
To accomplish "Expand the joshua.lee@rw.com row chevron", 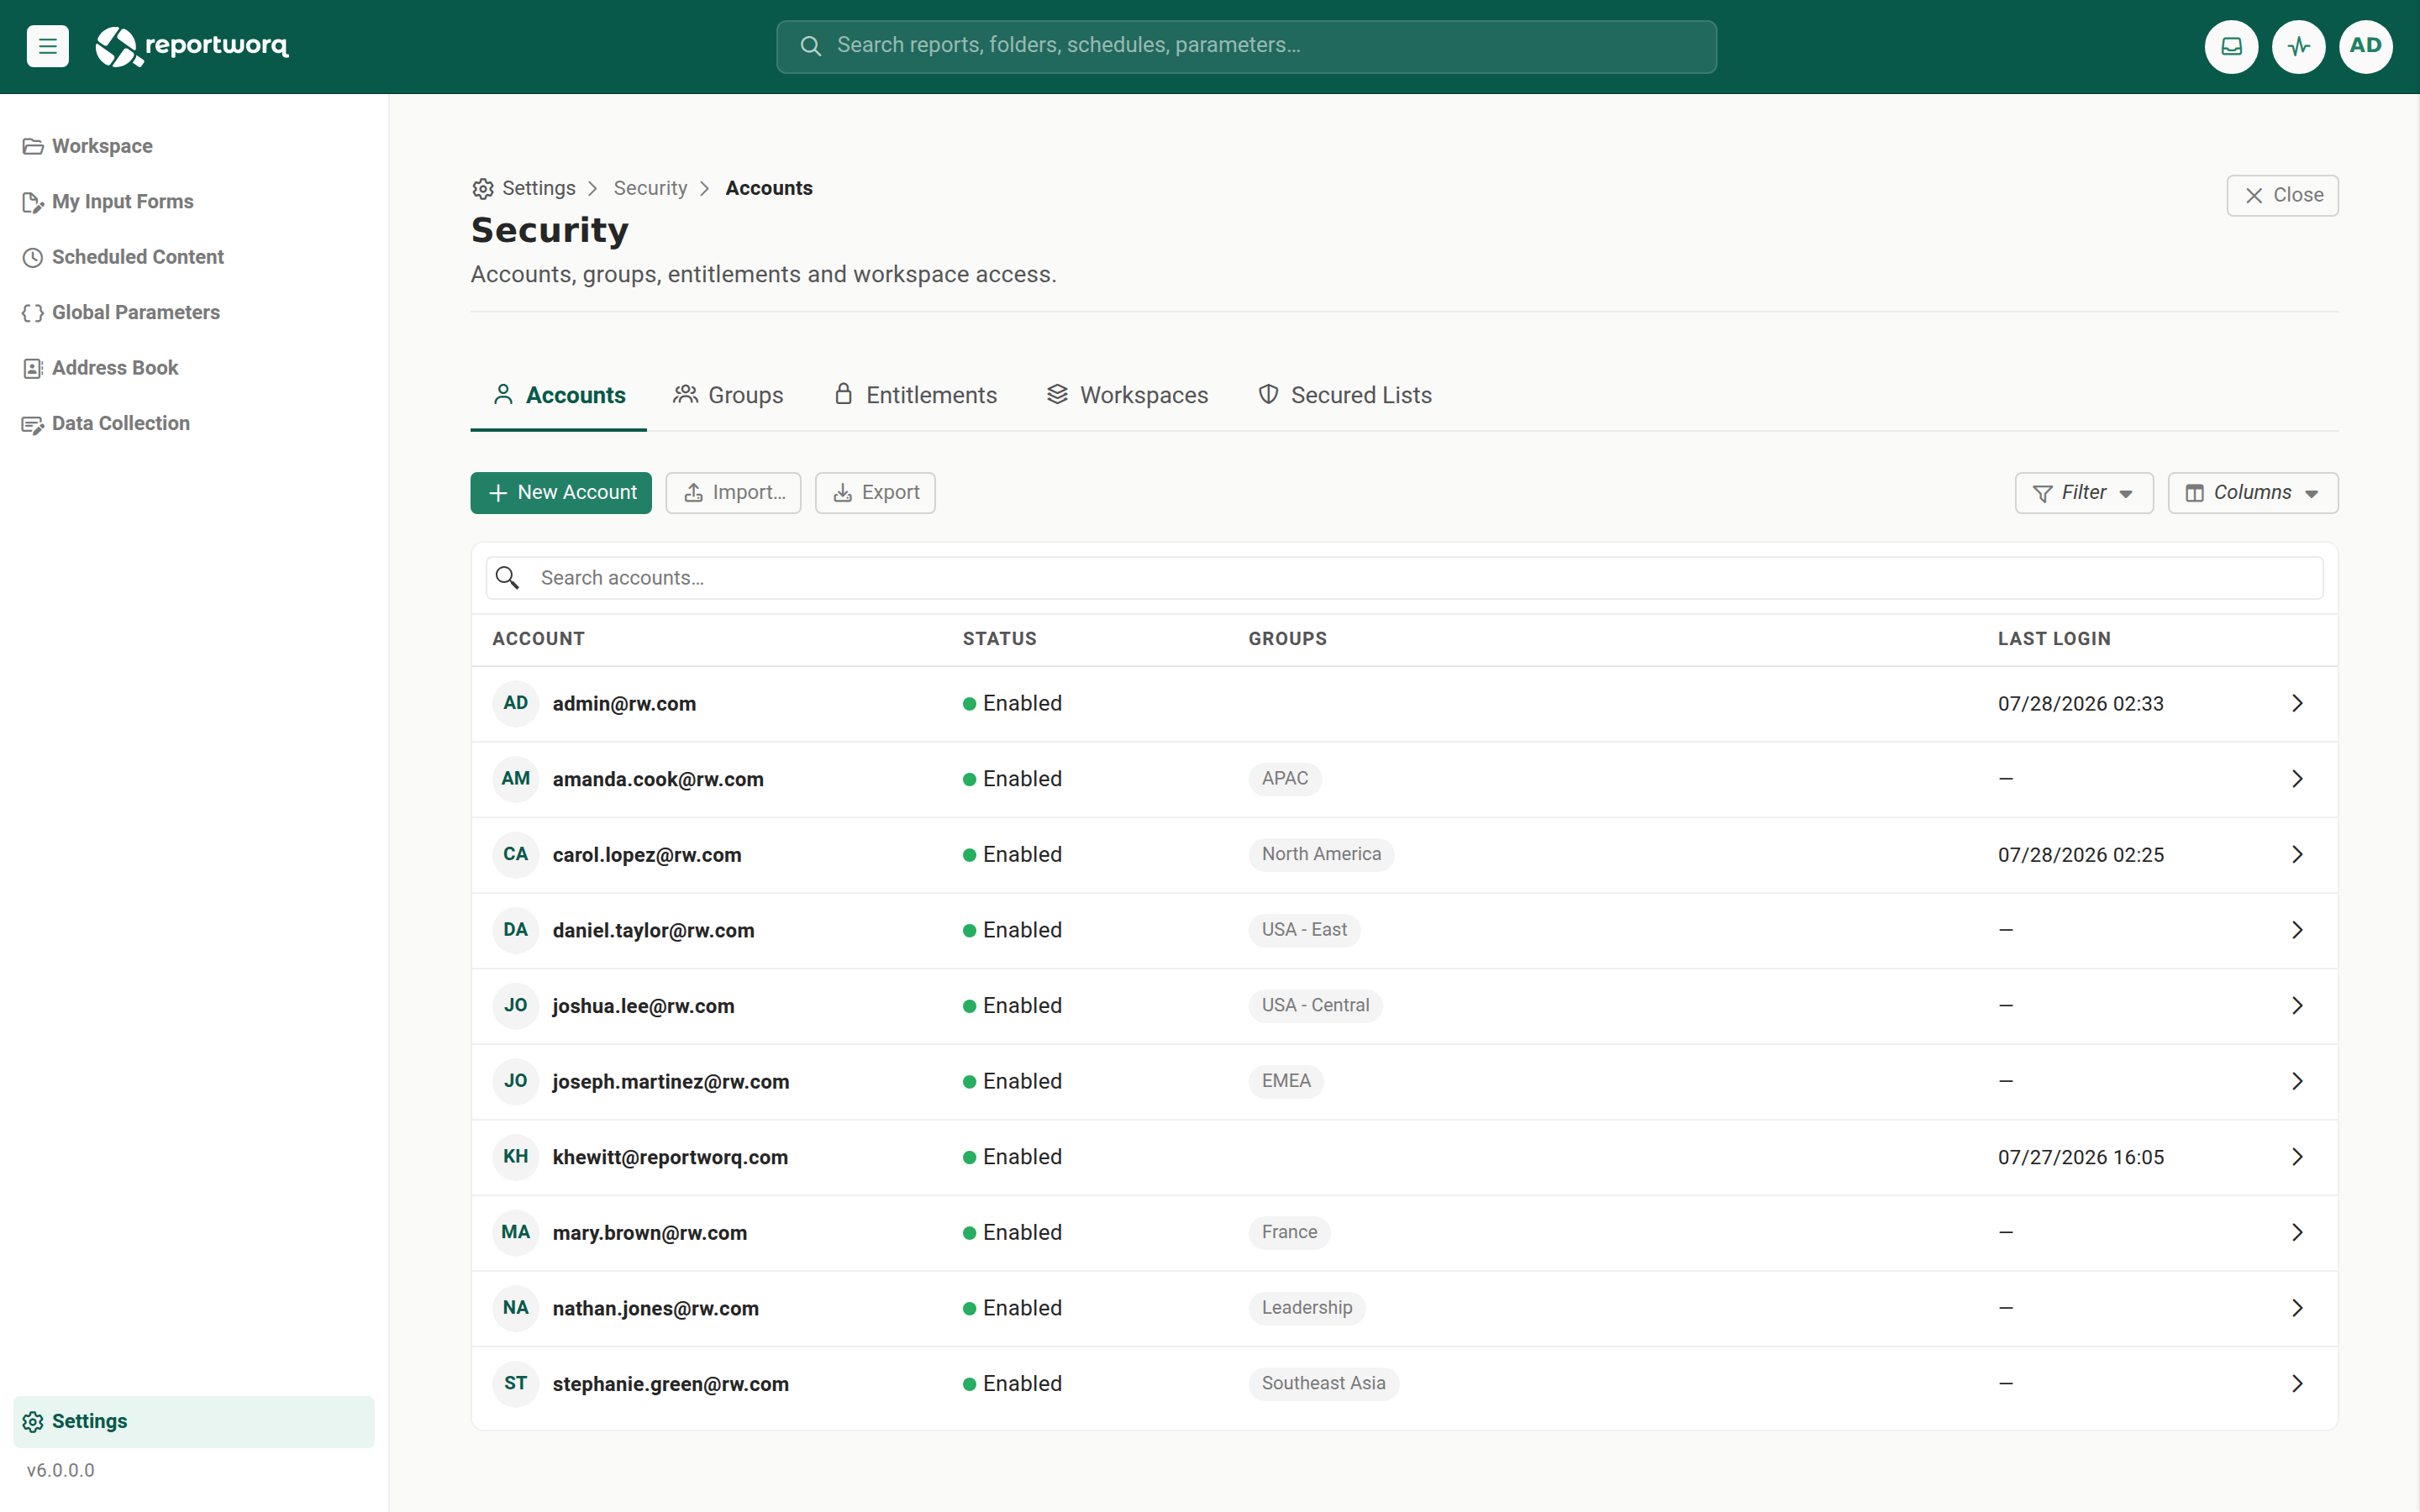I will 2297,1005.
